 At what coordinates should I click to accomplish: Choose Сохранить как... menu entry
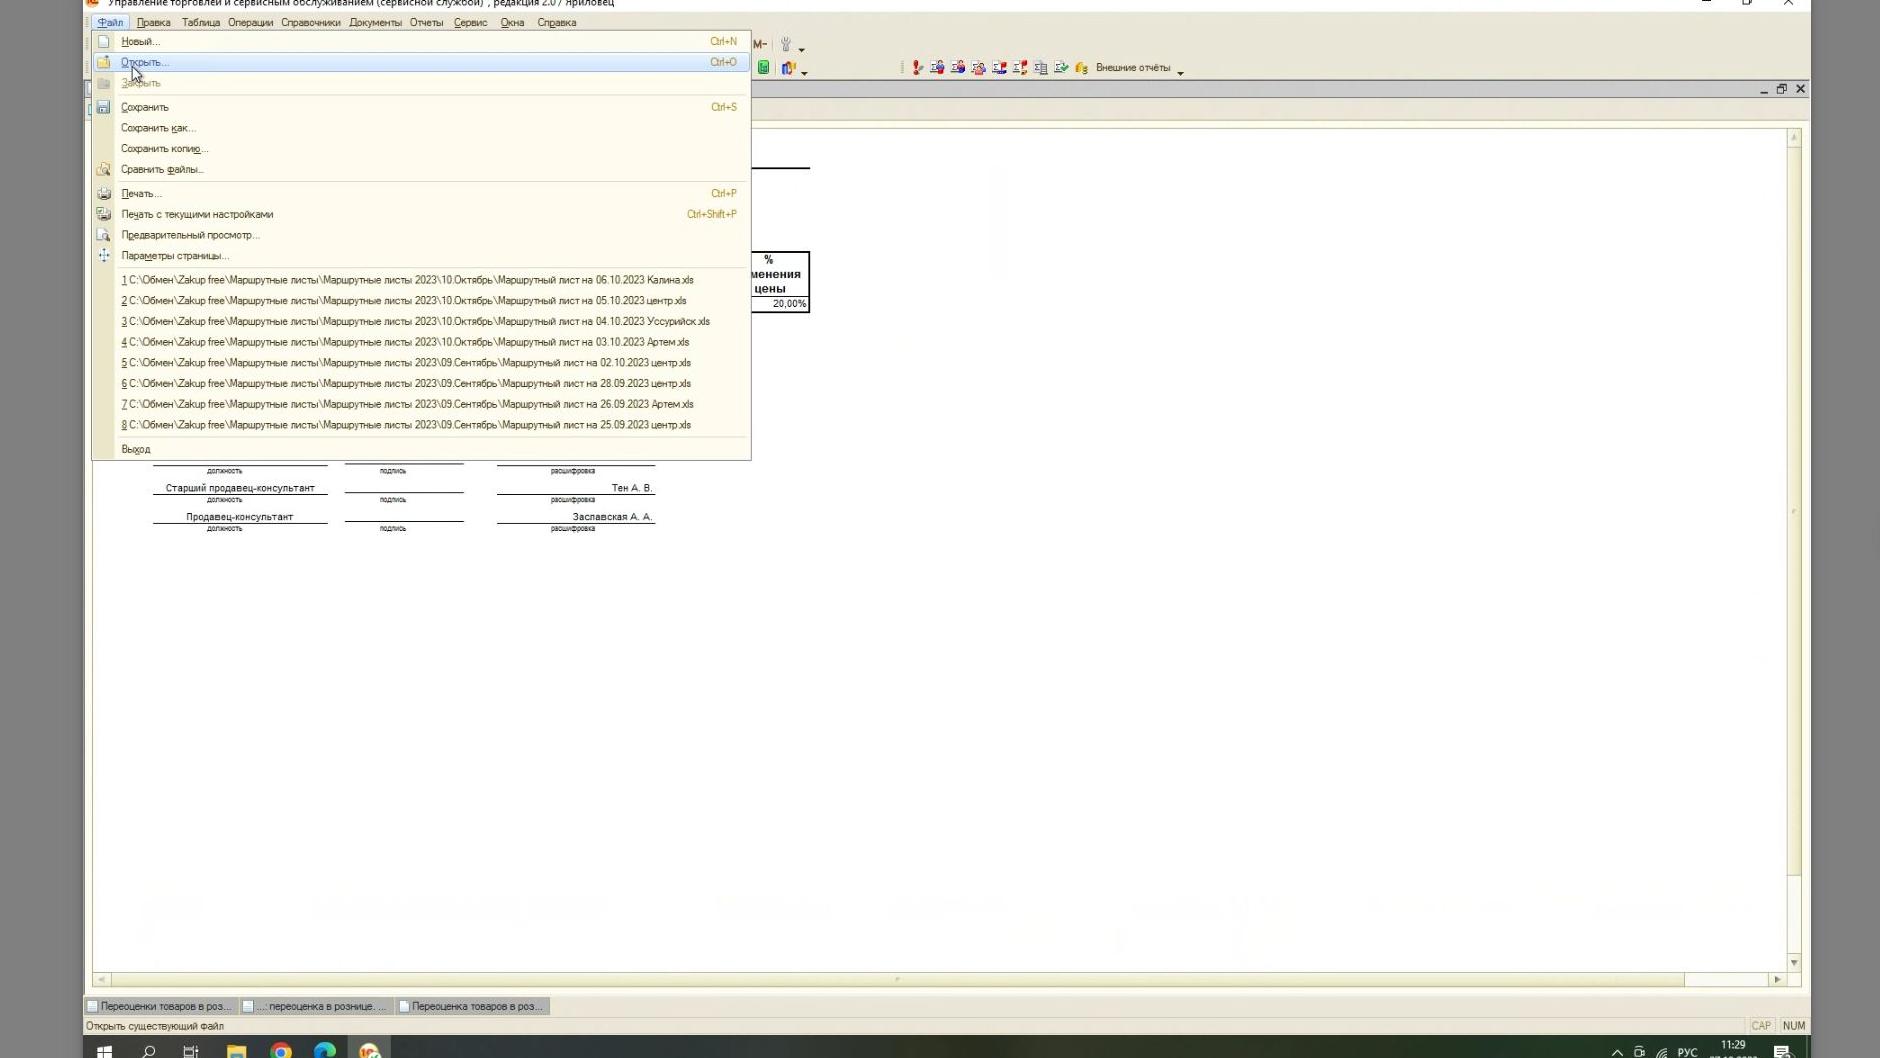click(421, 128)
